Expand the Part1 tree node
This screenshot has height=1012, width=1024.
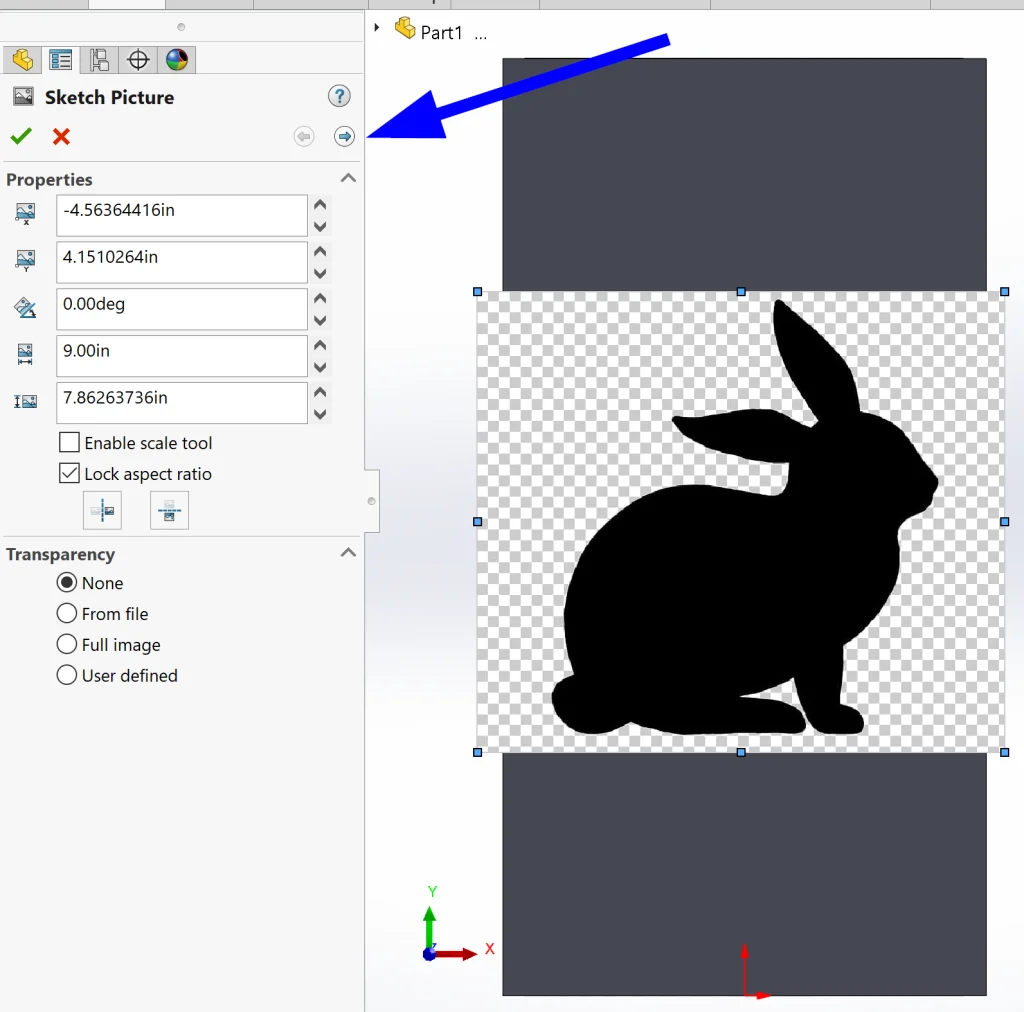pyautogui.click(x=377, y=27)
